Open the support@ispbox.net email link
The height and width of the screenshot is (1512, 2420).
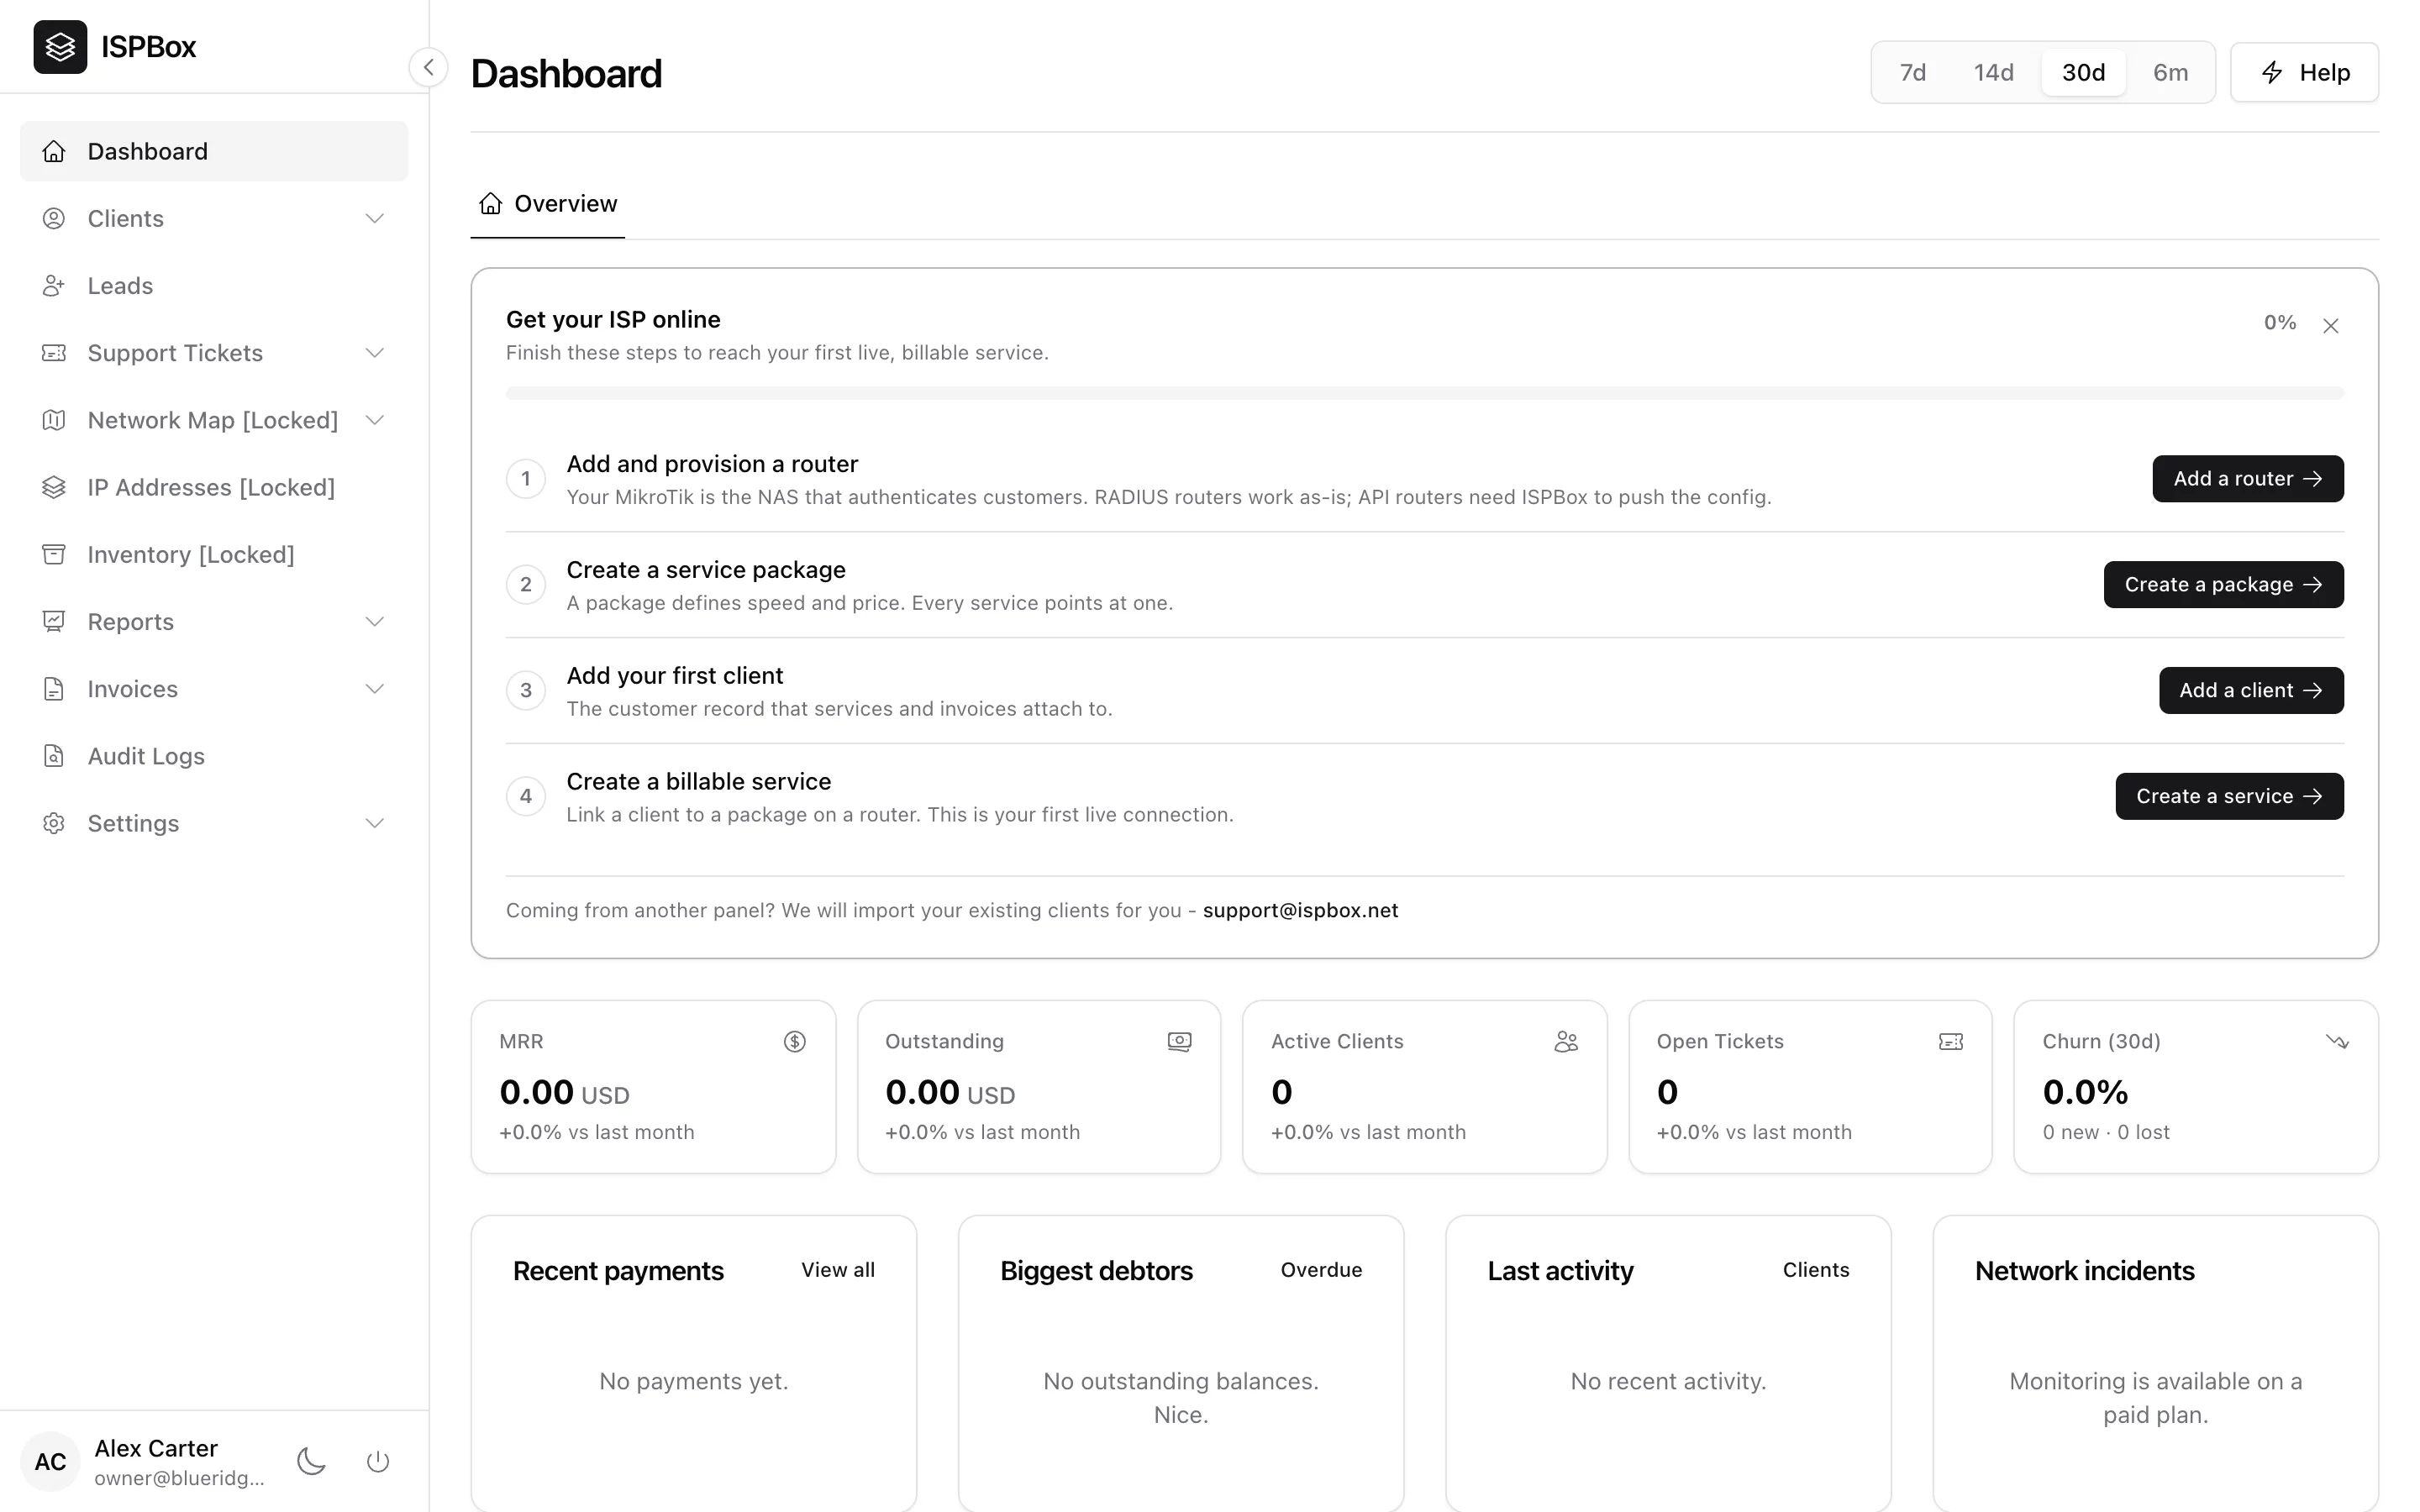tap(1300, 910)
